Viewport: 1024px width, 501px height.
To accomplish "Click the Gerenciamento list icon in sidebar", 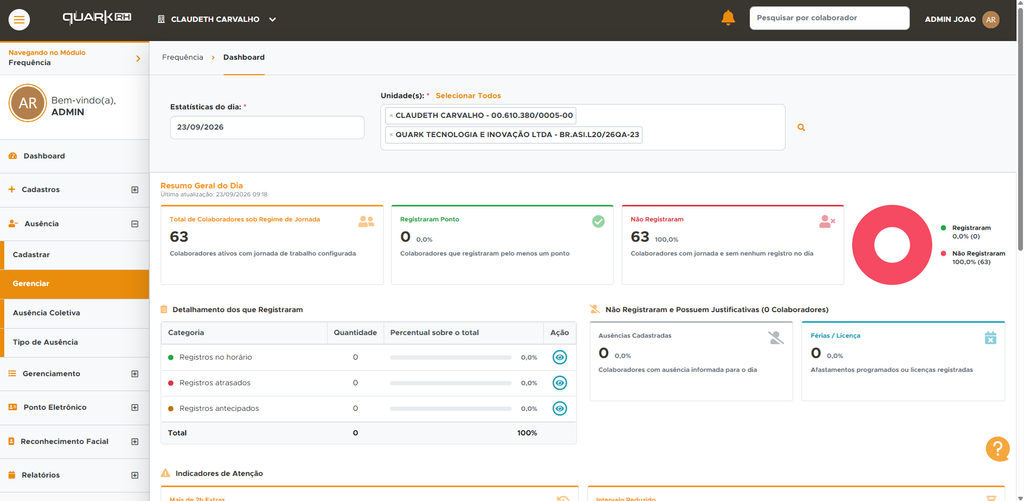I will pyautogui.click(x=12, y=374).
